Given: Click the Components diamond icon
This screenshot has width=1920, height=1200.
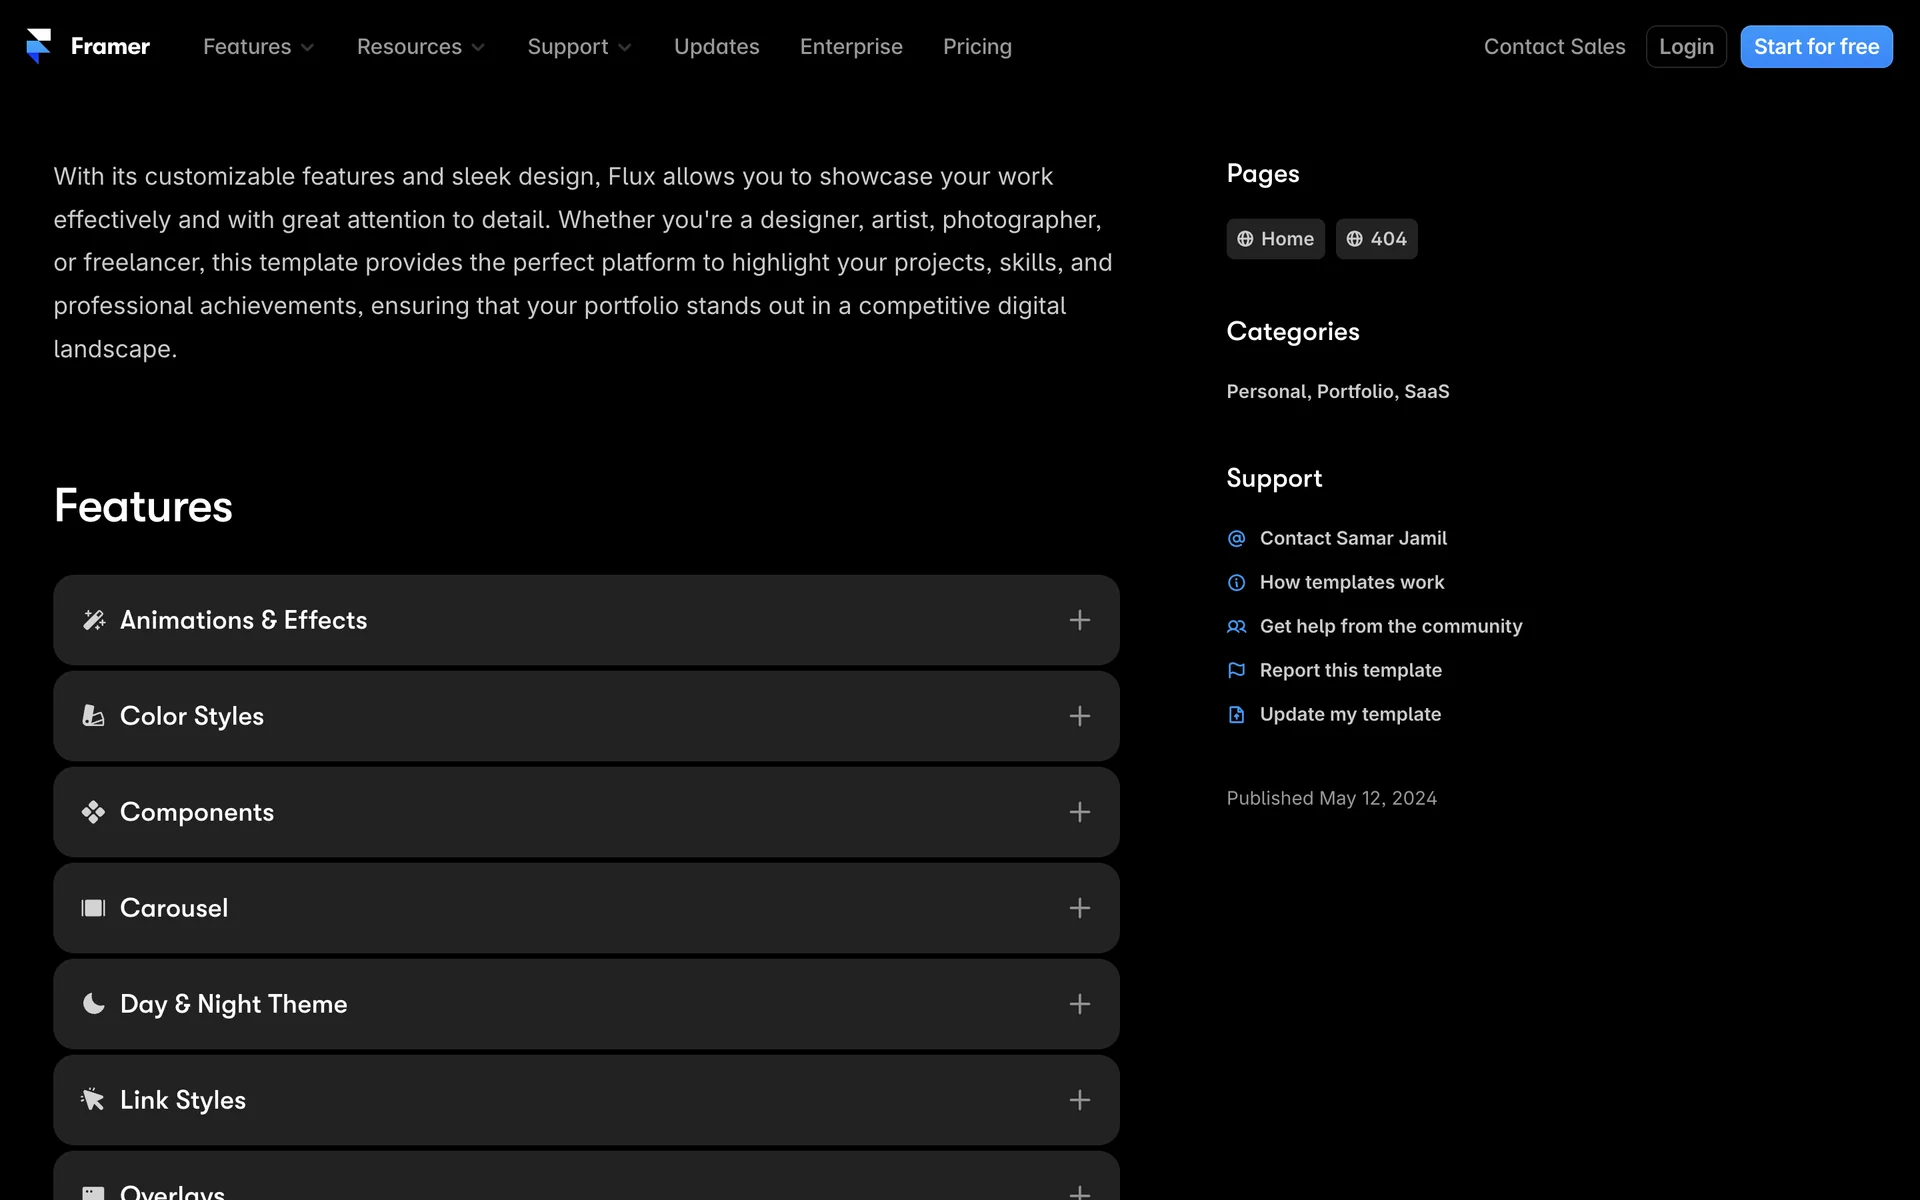Looking at the screenshot, I should pos(93,812).
